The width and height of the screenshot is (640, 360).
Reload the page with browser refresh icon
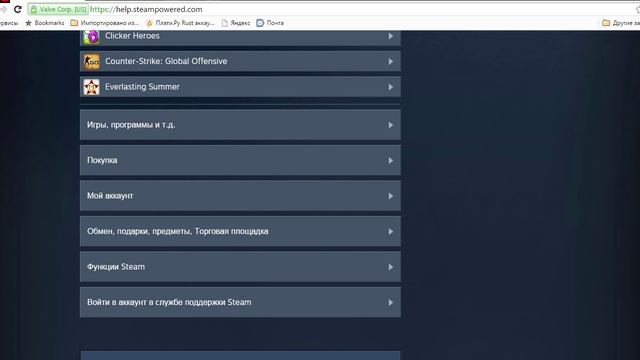pos(18,9)
